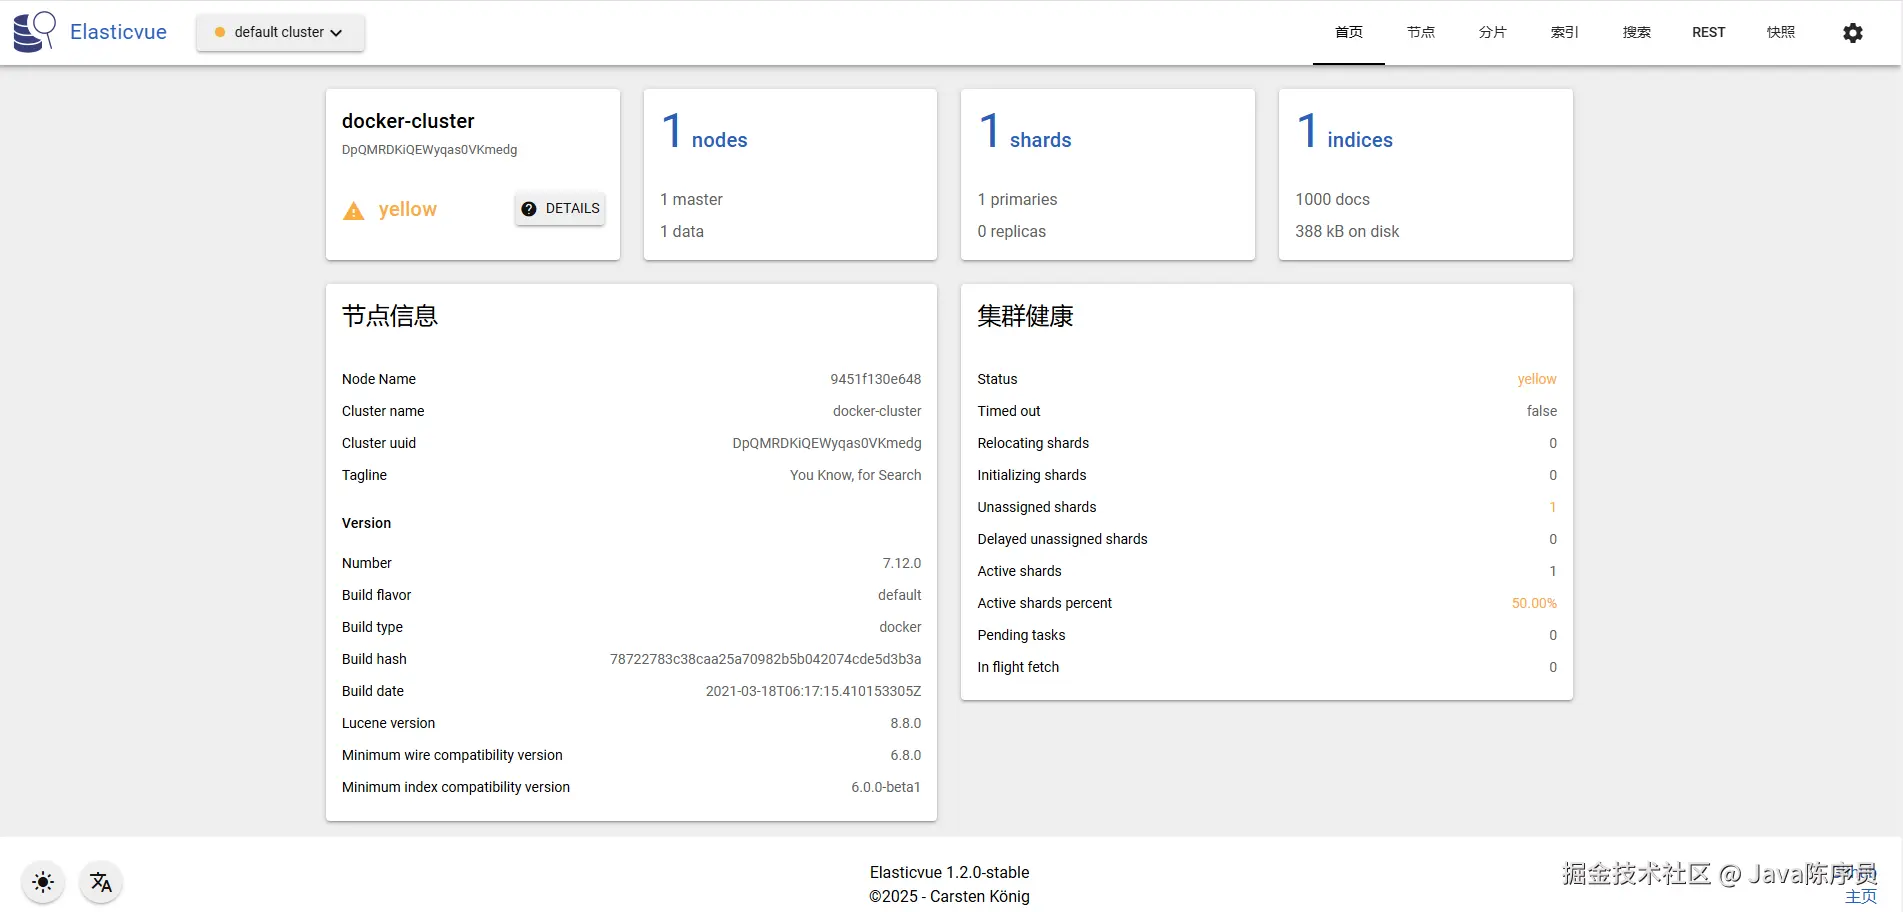1903x912 pixels.
Task: Click the In flight fetch label
Action: pyautogui.click(x=1018, y=667)
